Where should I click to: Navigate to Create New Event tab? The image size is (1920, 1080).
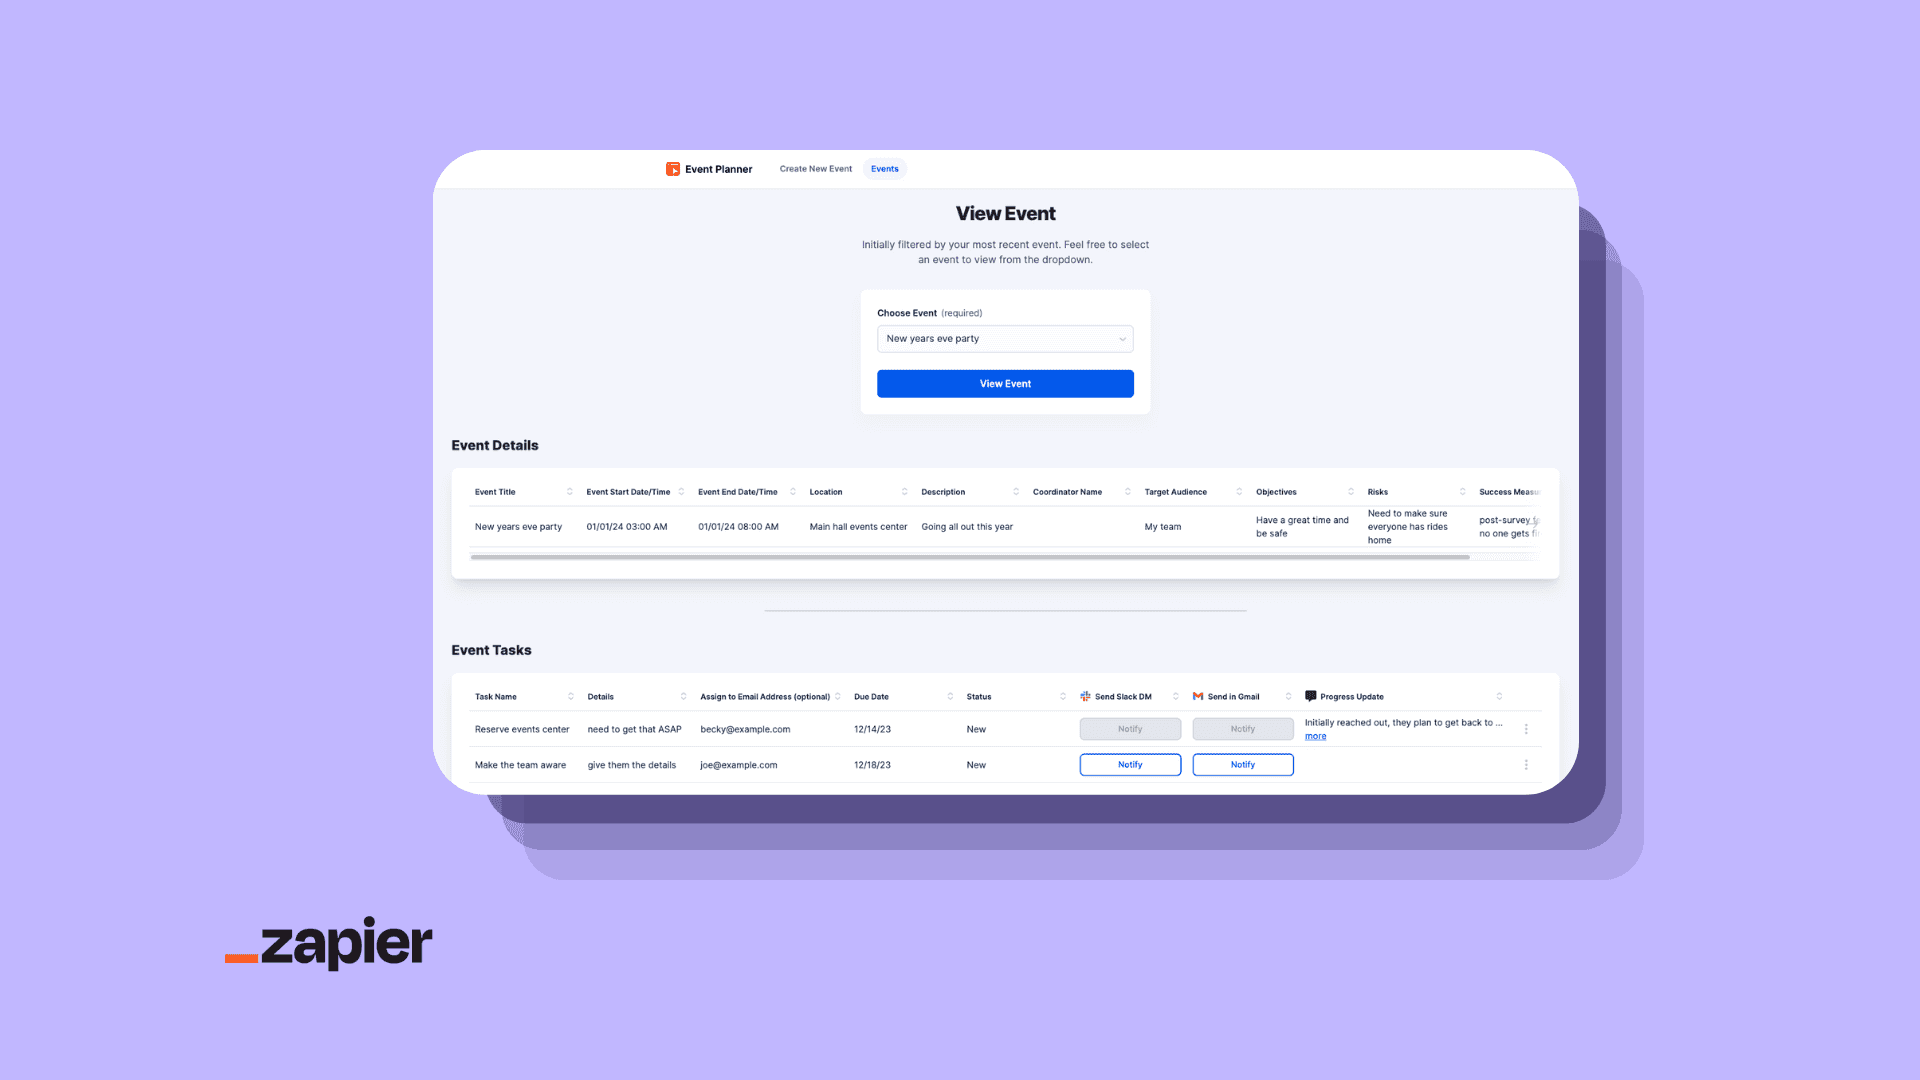coord(815,169)
